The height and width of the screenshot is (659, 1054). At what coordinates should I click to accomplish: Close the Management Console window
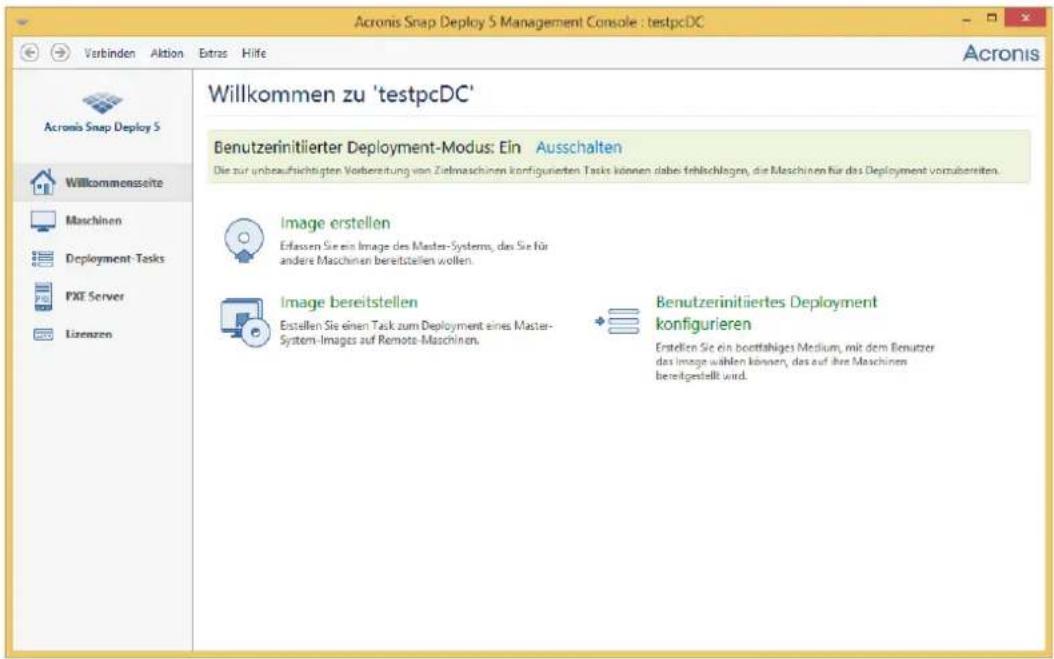pyautogui.click(x=1024, y=17)
